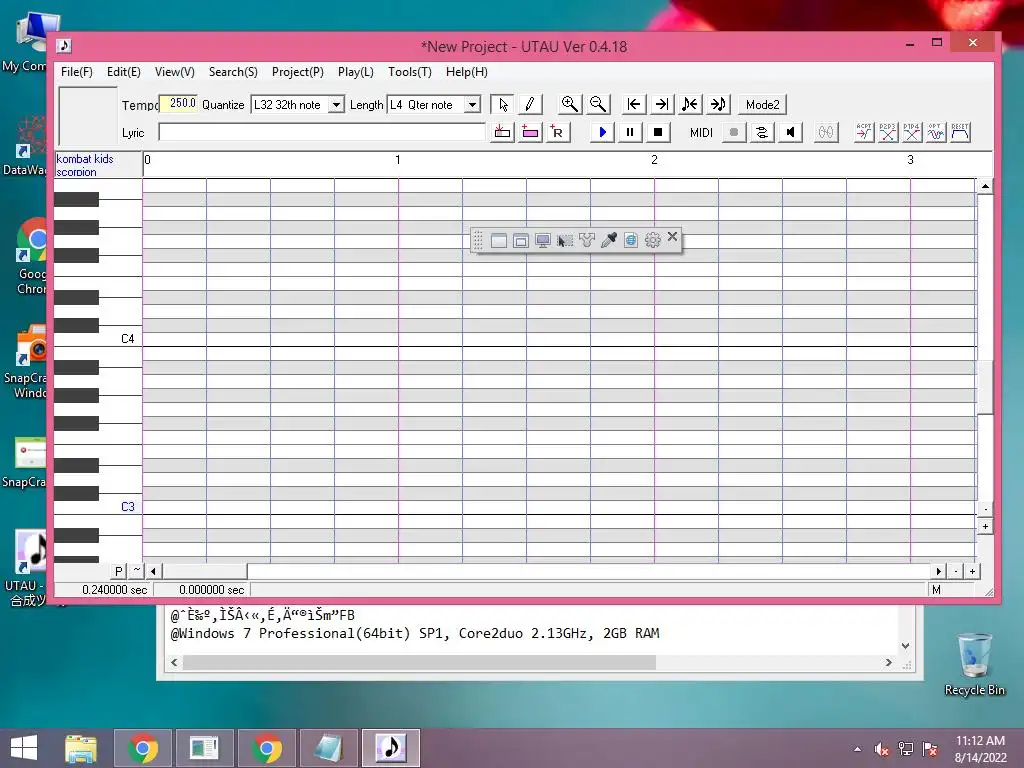This screenshot has height=768, width=1024.
Task: Click the voicebank name 'kombat kids scorpion'
Action: tap(85, 165)
